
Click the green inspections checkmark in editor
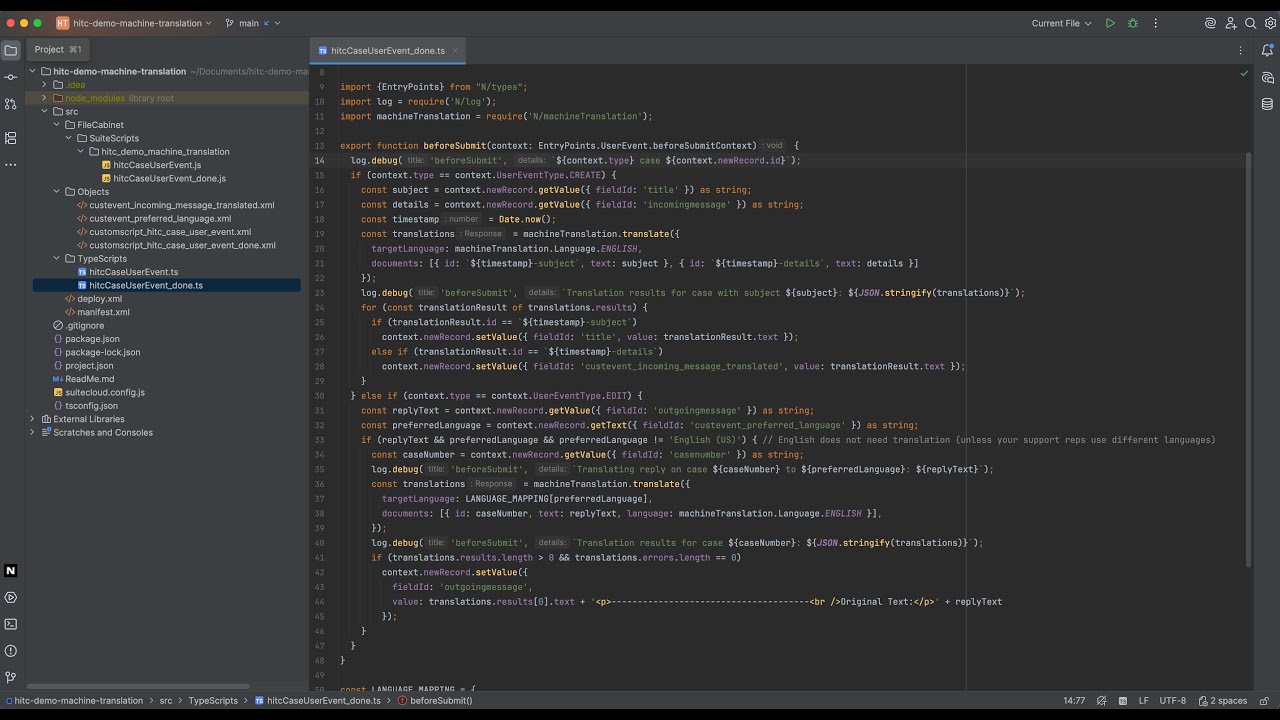[1244, 73]
